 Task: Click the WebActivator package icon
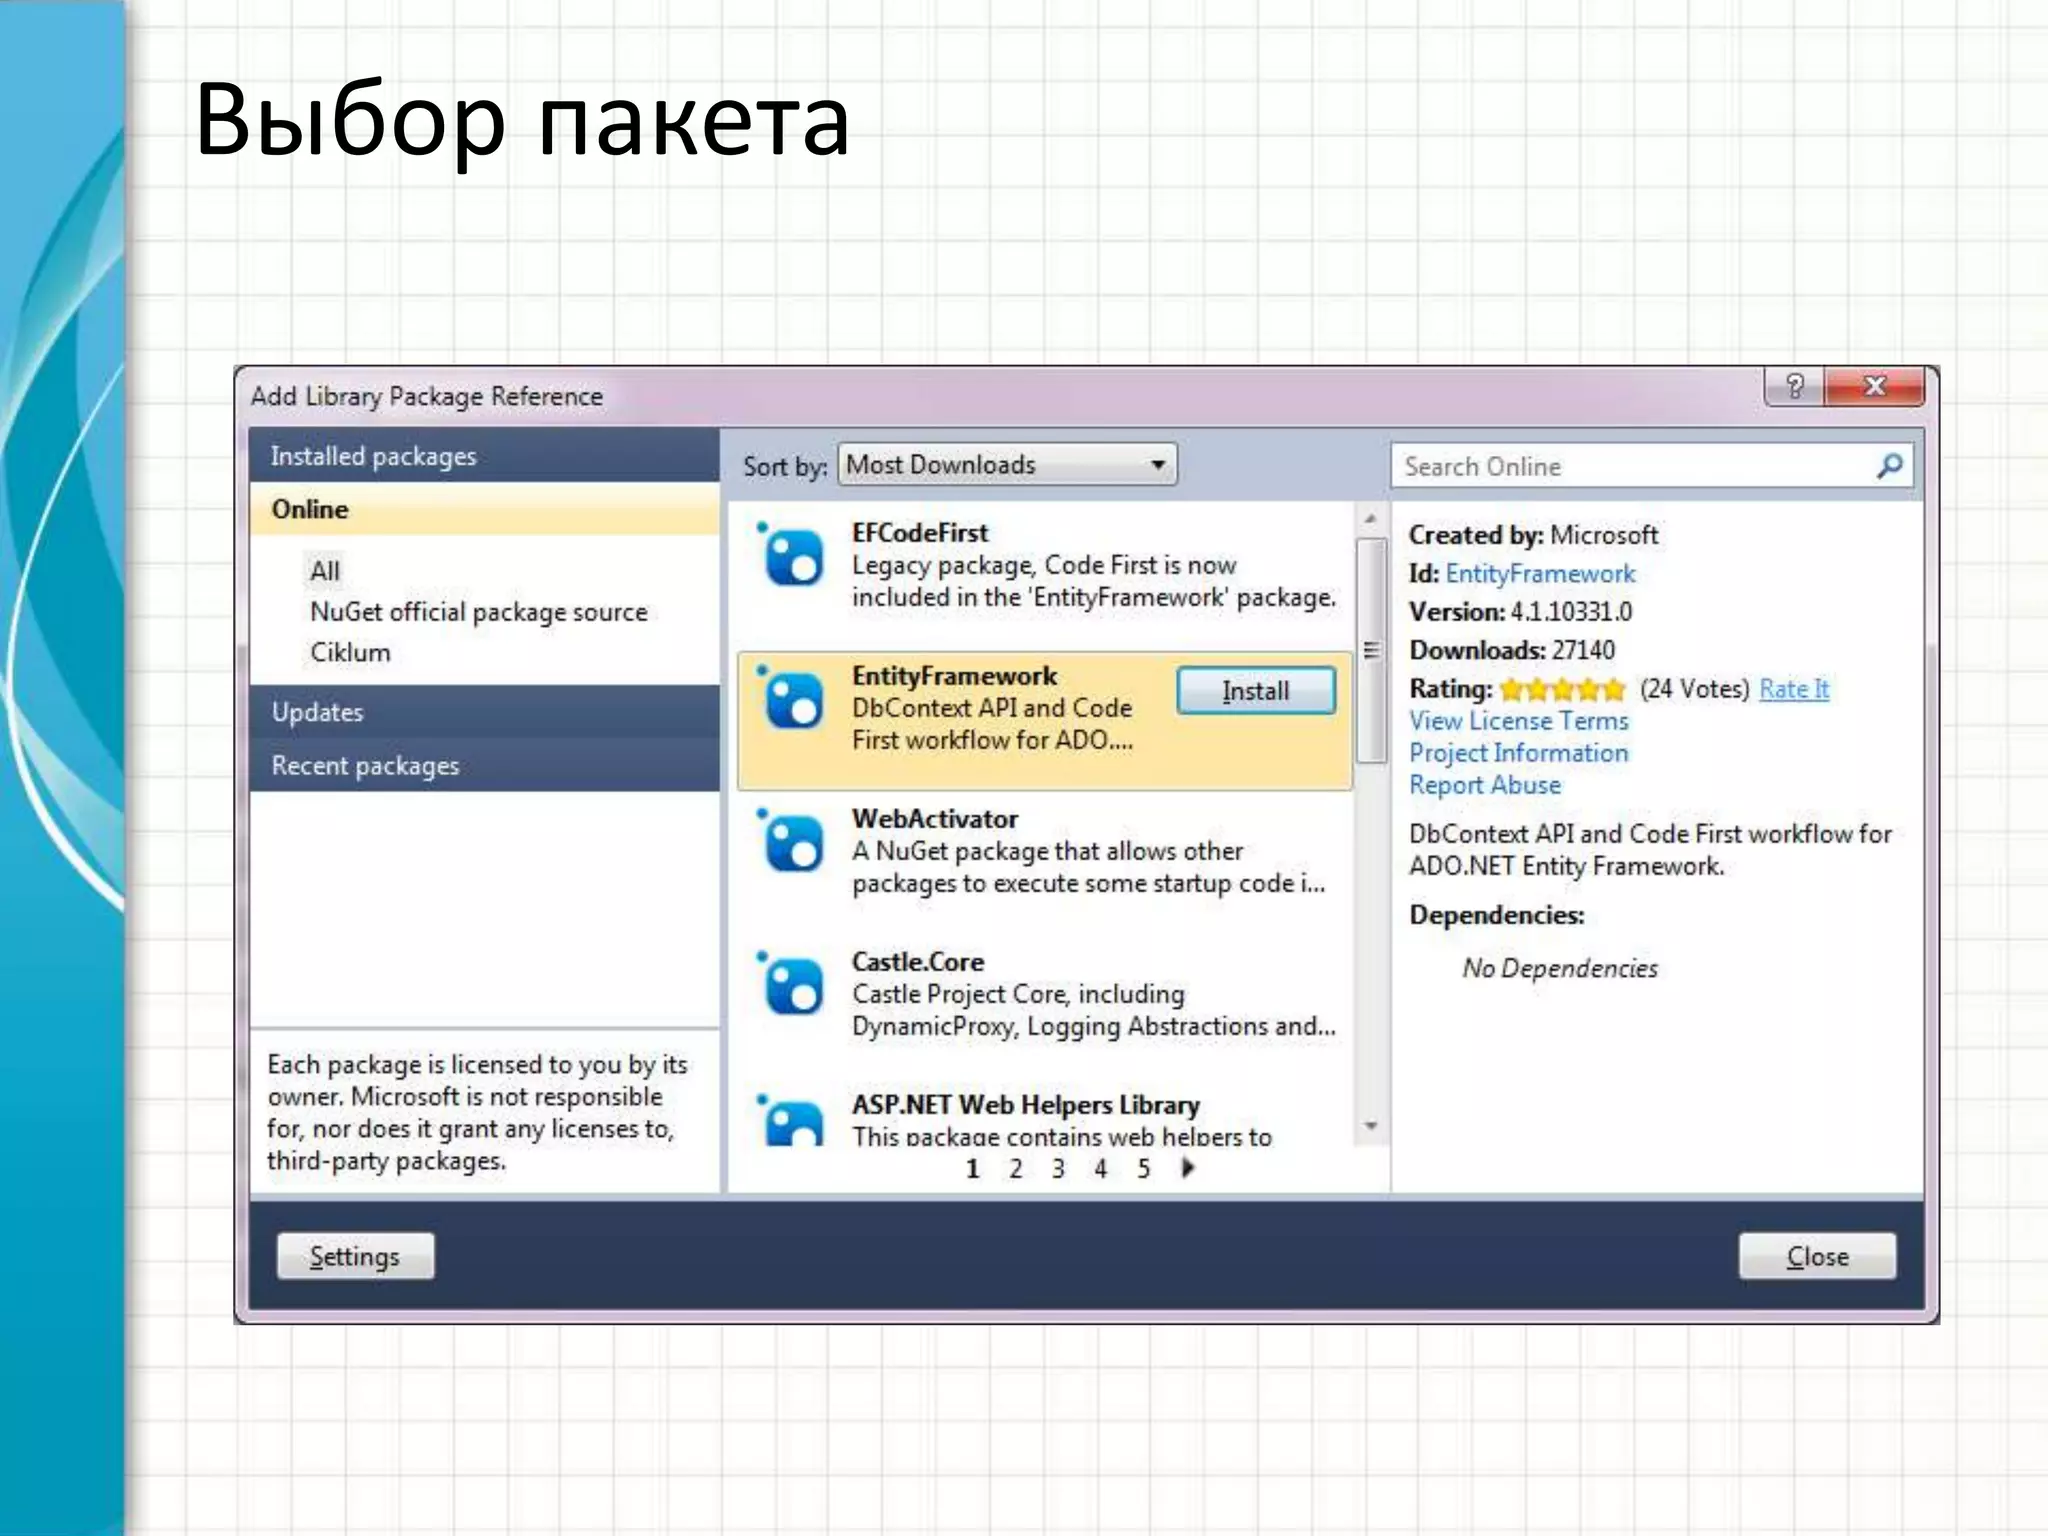click(x=793, y=842)
